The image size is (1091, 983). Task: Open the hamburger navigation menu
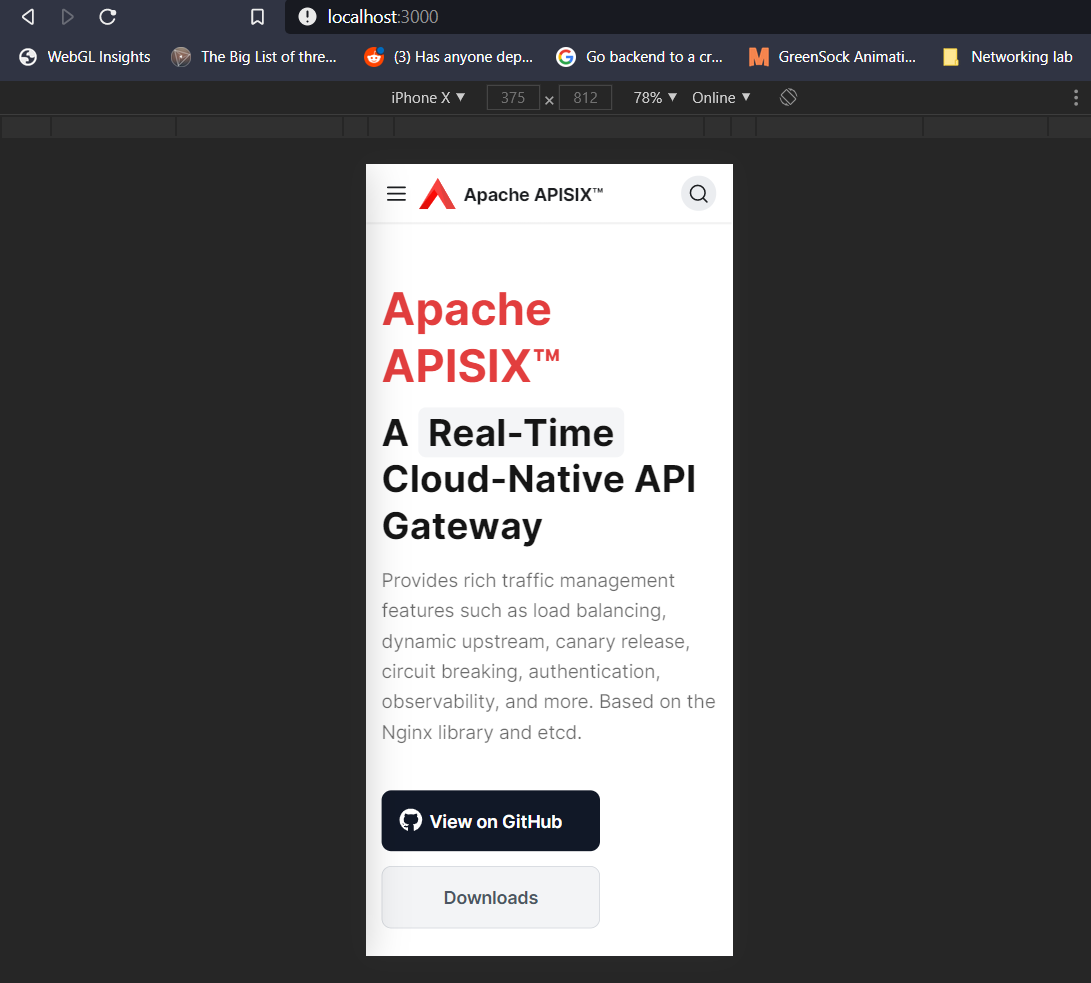(x=397, y=193)
